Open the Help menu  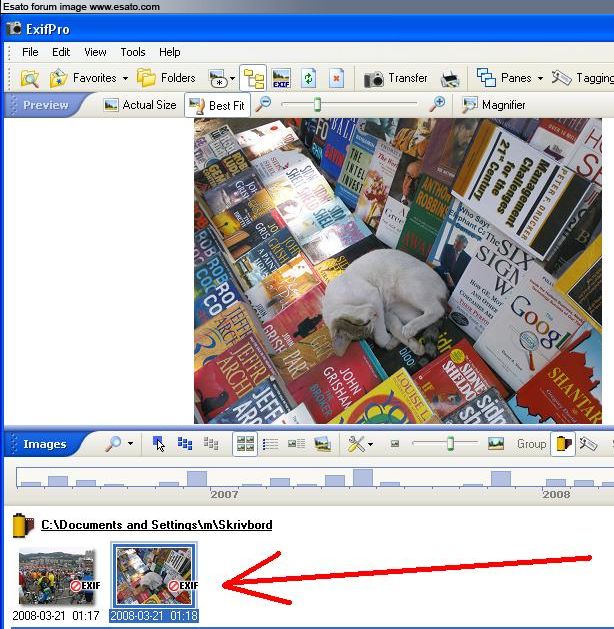point(169,52)
